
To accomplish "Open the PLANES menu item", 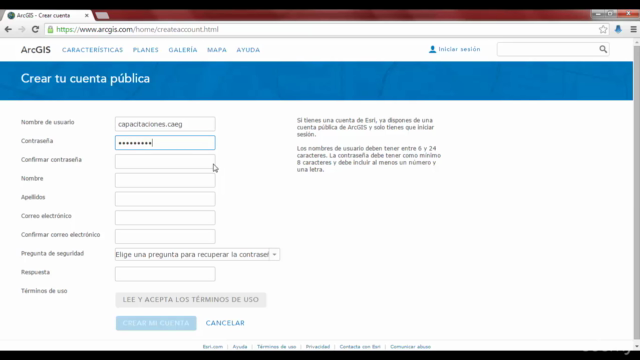I will click(146, 50).
